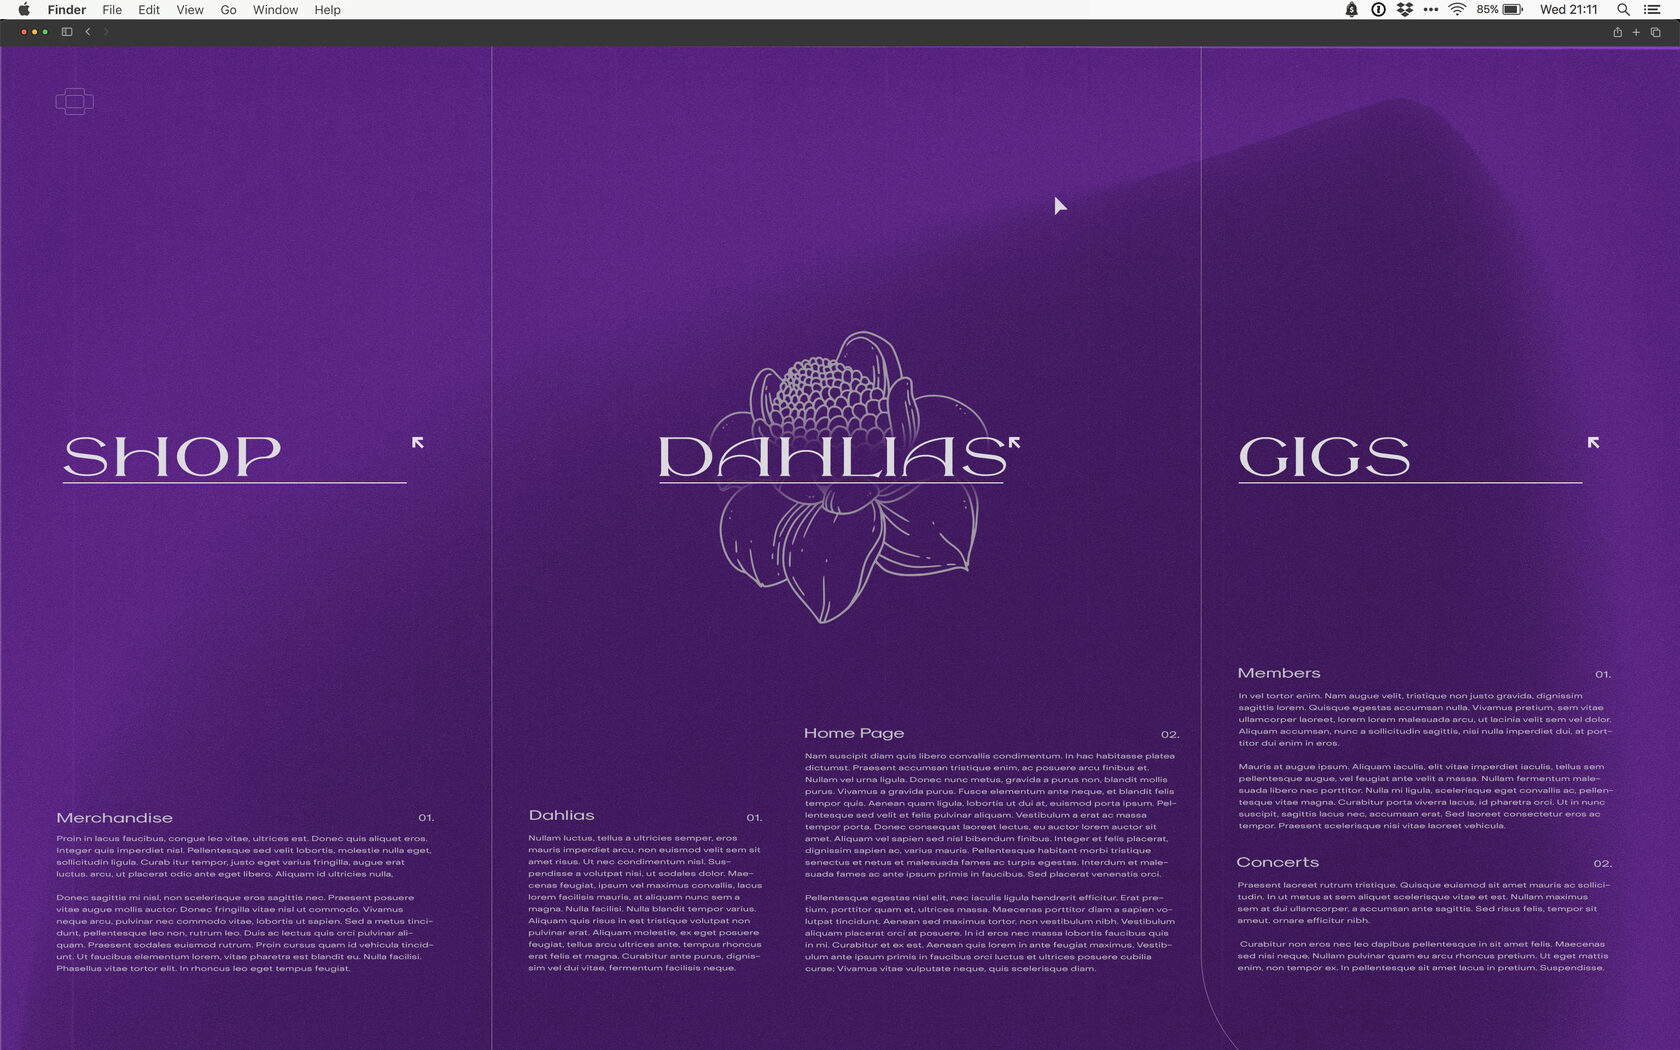
Task: Open the Dropbox menu bar icon
Action: (1405, 10)
